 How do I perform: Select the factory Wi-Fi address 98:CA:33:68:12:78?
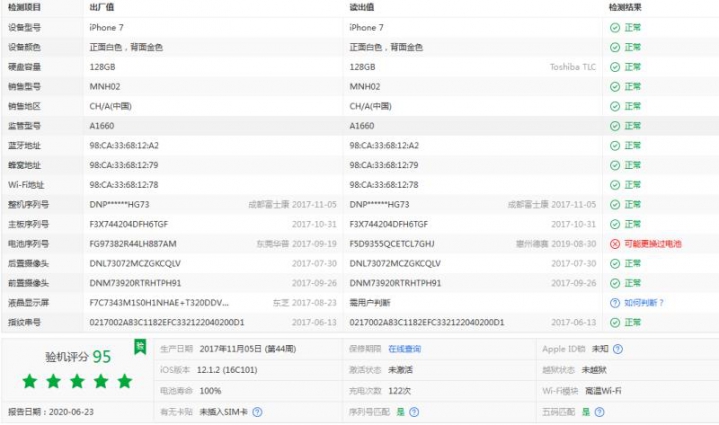(124, 185)
